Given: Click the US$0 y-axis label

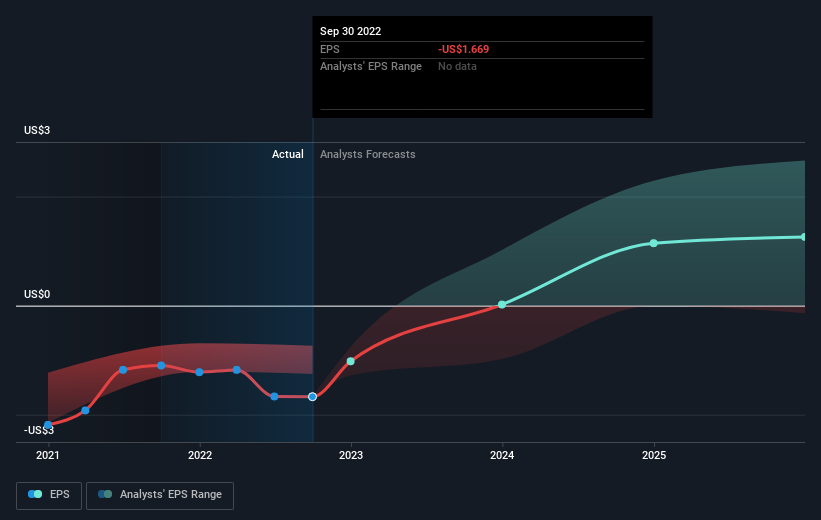Looking at the screenshot, I should tap(37, 294).
